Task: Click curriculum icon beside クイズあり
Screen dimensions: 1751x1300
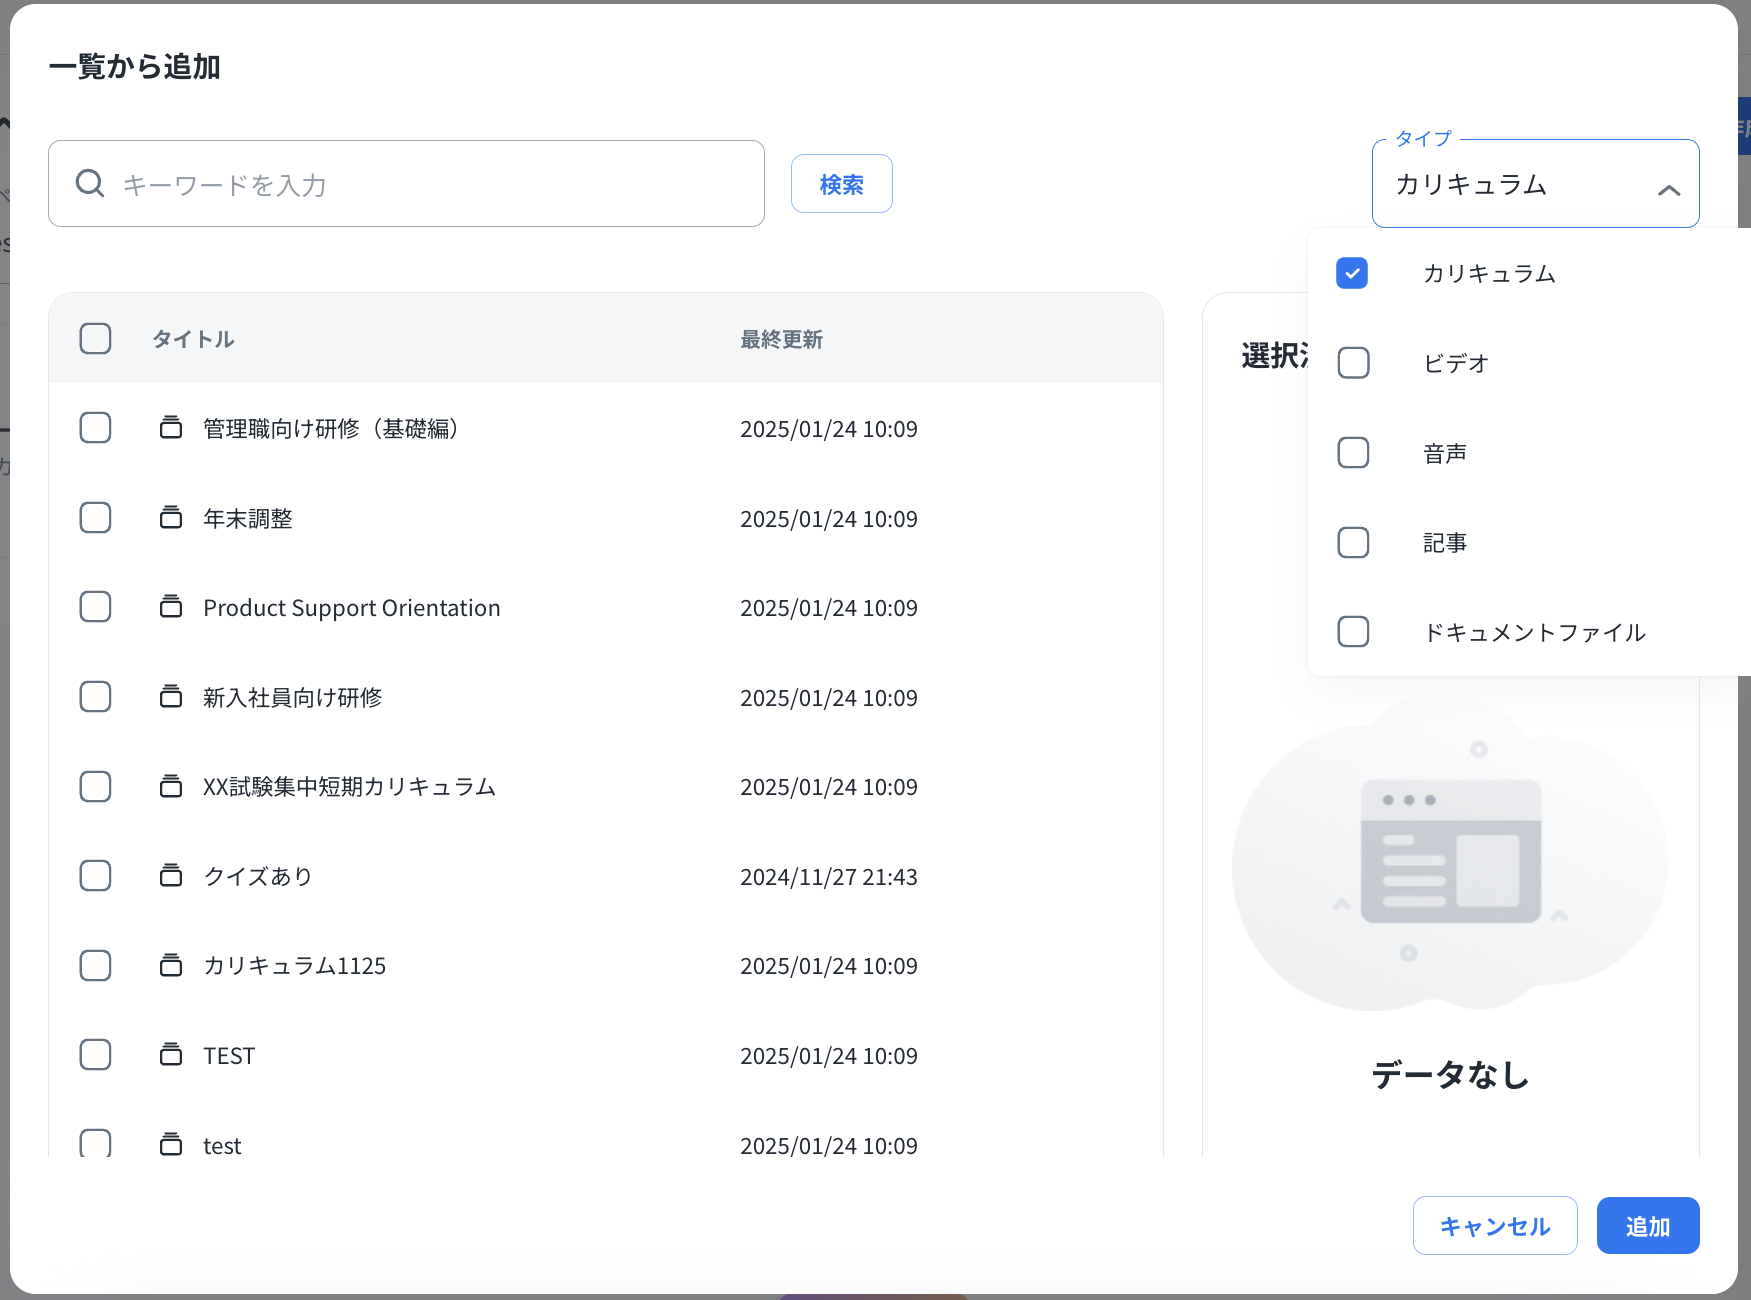Action: 171,876
